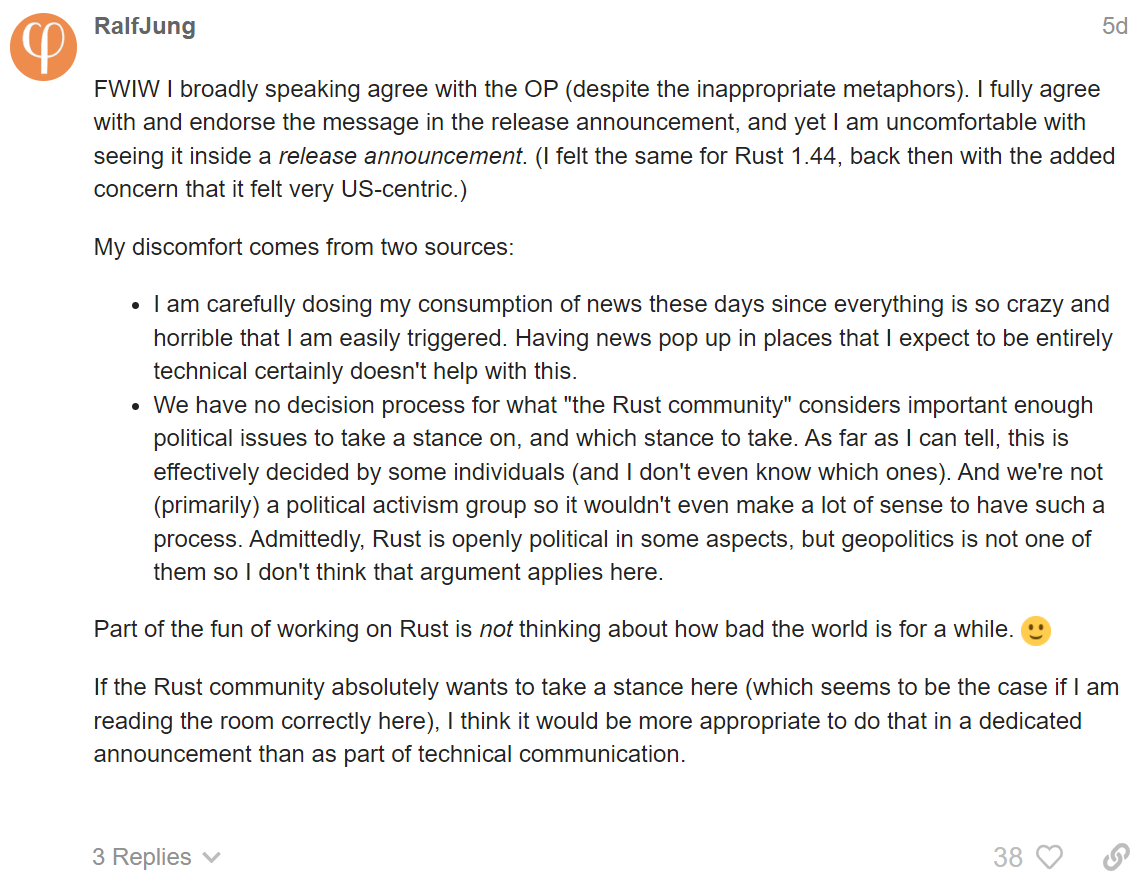This screenshot has height=894, width=1144.
Task: Click the first bullet point dot
Action: pos(136,305)
